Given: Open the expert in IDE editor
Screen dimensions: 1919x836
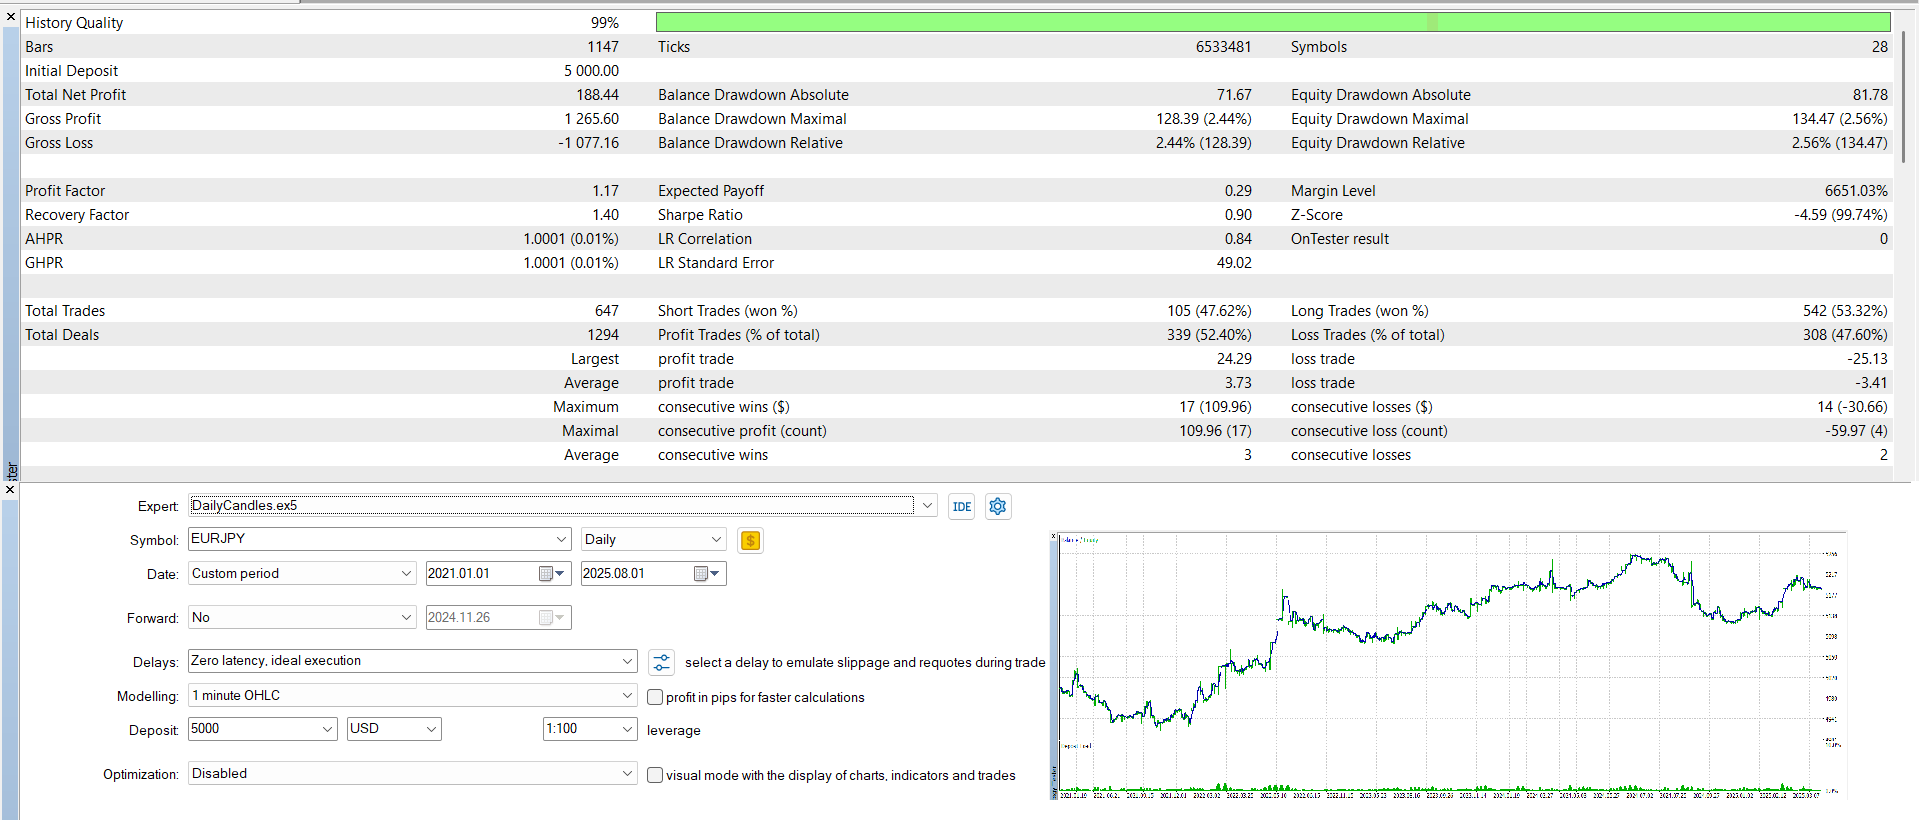Looking at the screenshot, I should [x=962, y=506].
